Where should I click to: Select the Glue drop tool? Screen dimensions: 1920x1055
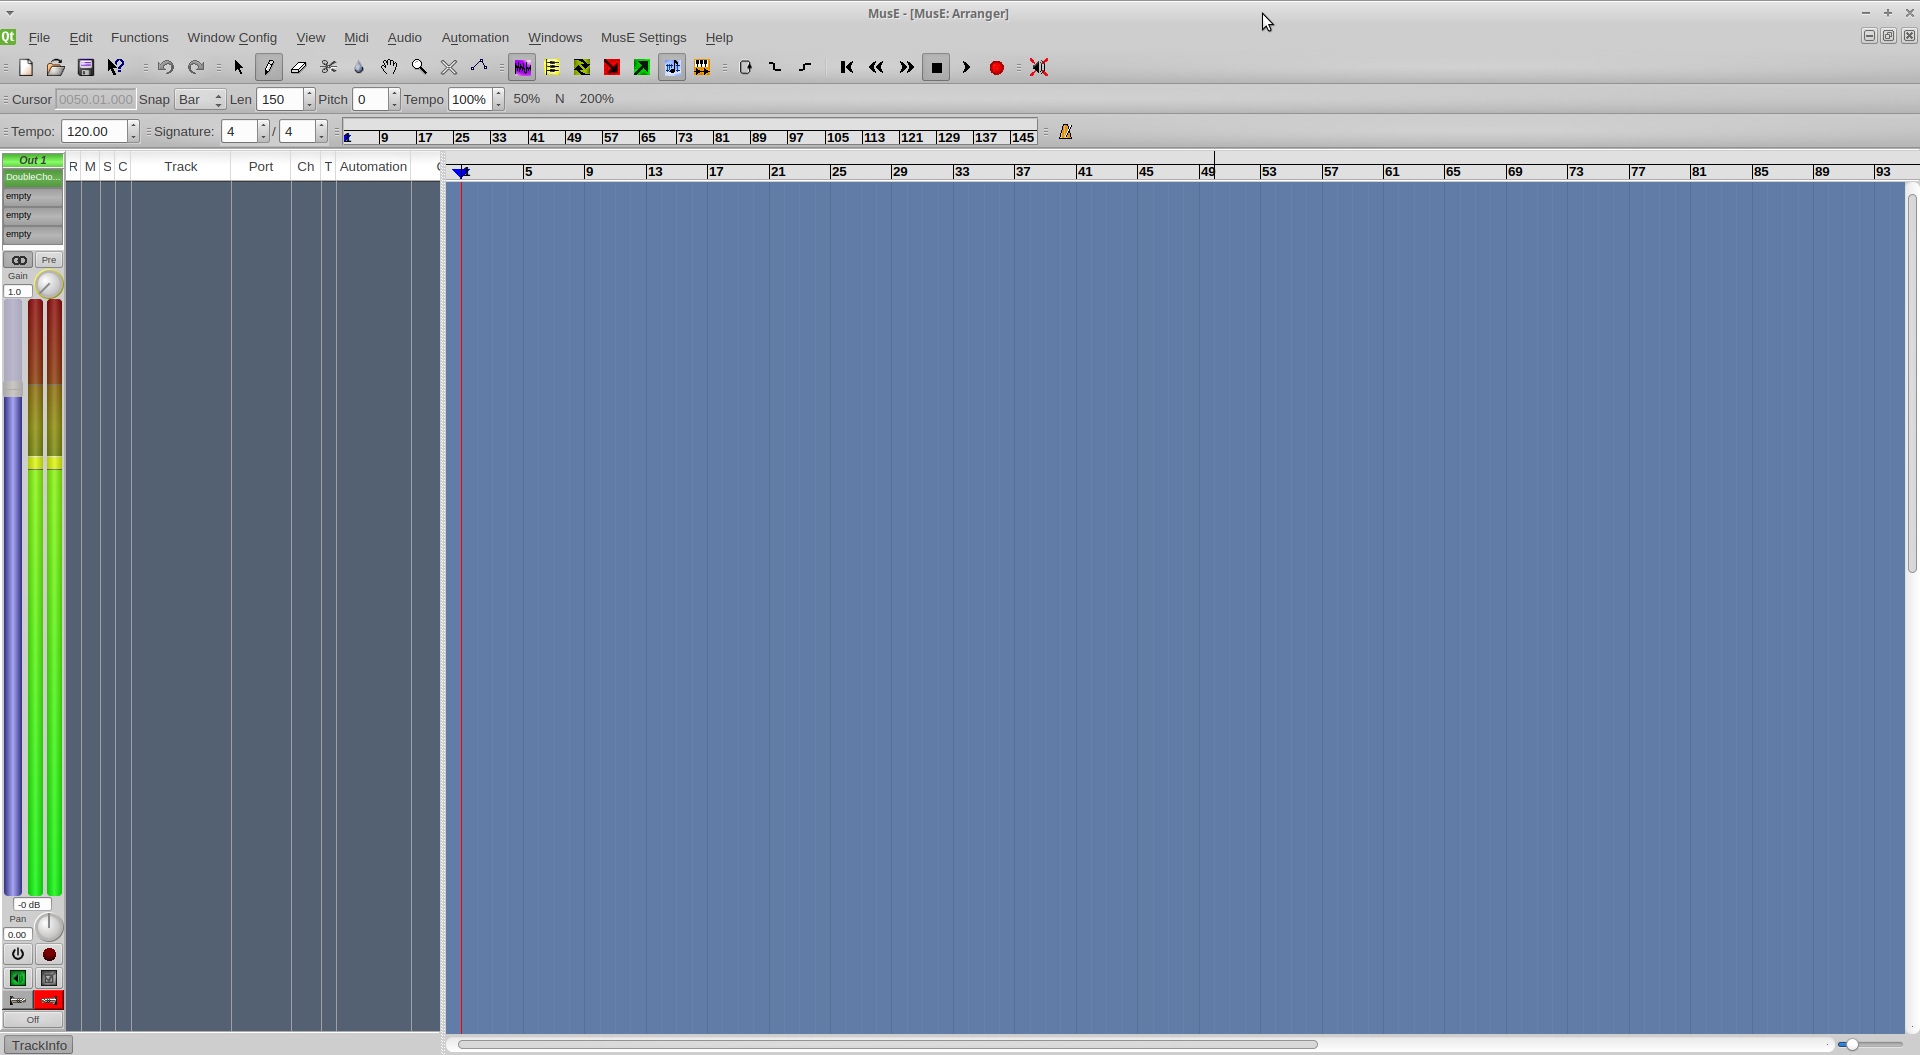coord(359,67)
